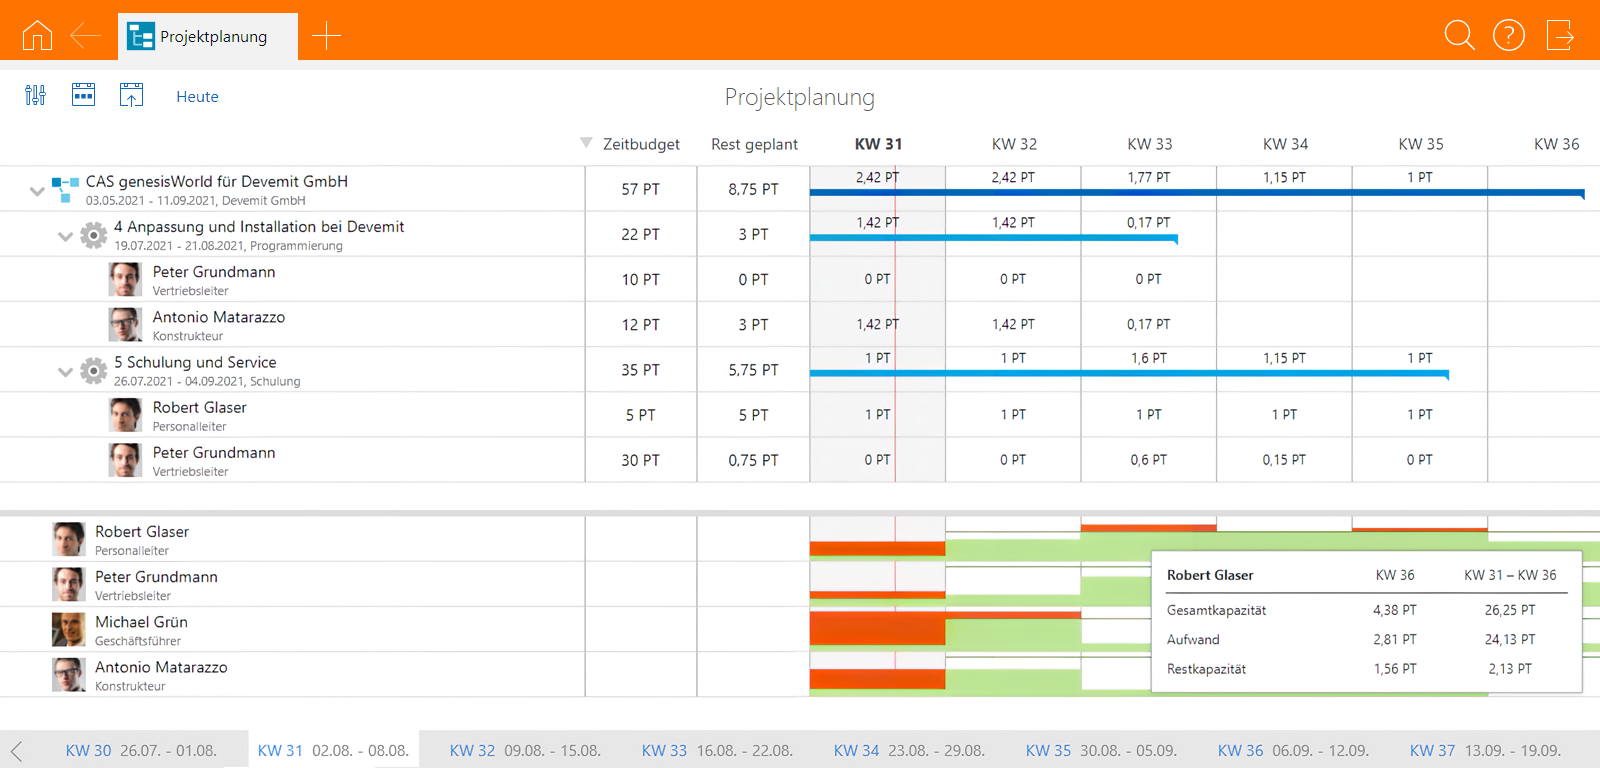The height and width of the screenshot is (768, 1600).
Task: Click Antonio Matarazzo's 1,42 PT KW 31 cell
Action: pyautogui.click(x=877, y=325)
